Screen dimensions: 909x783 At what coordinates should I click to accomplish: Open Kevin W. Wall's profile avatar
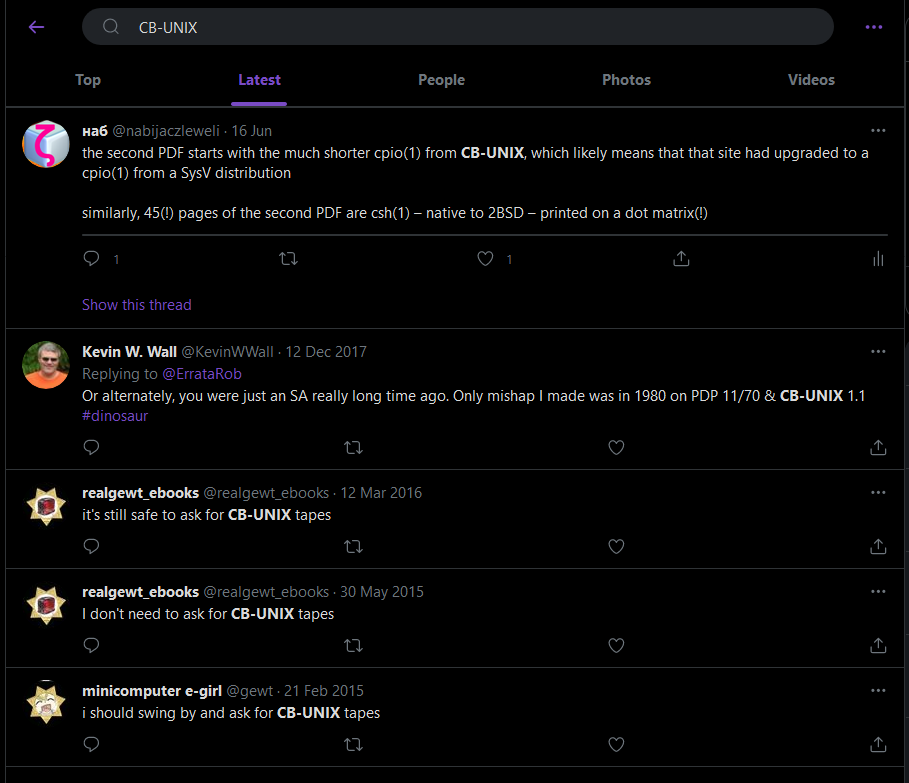coord(46,365)
